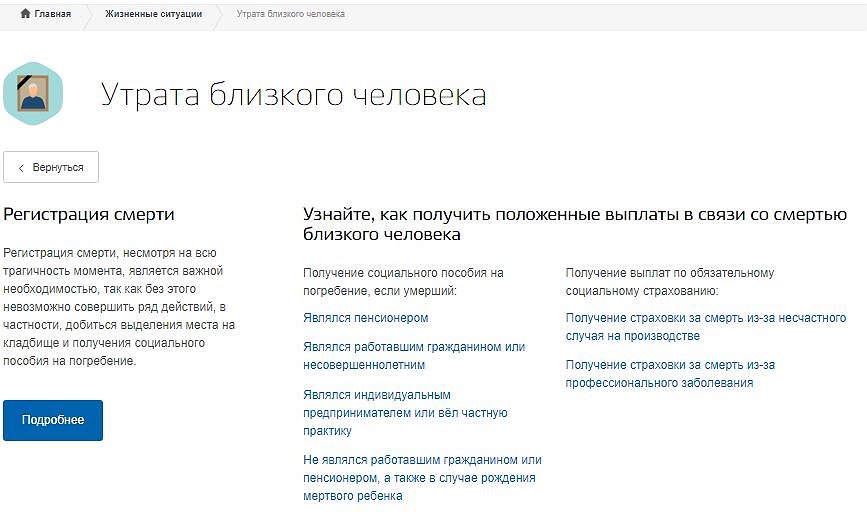Open the Не являлся работавшим гражданином link
The width and height of the screenshot is (867, 520).
click(421, 478)
